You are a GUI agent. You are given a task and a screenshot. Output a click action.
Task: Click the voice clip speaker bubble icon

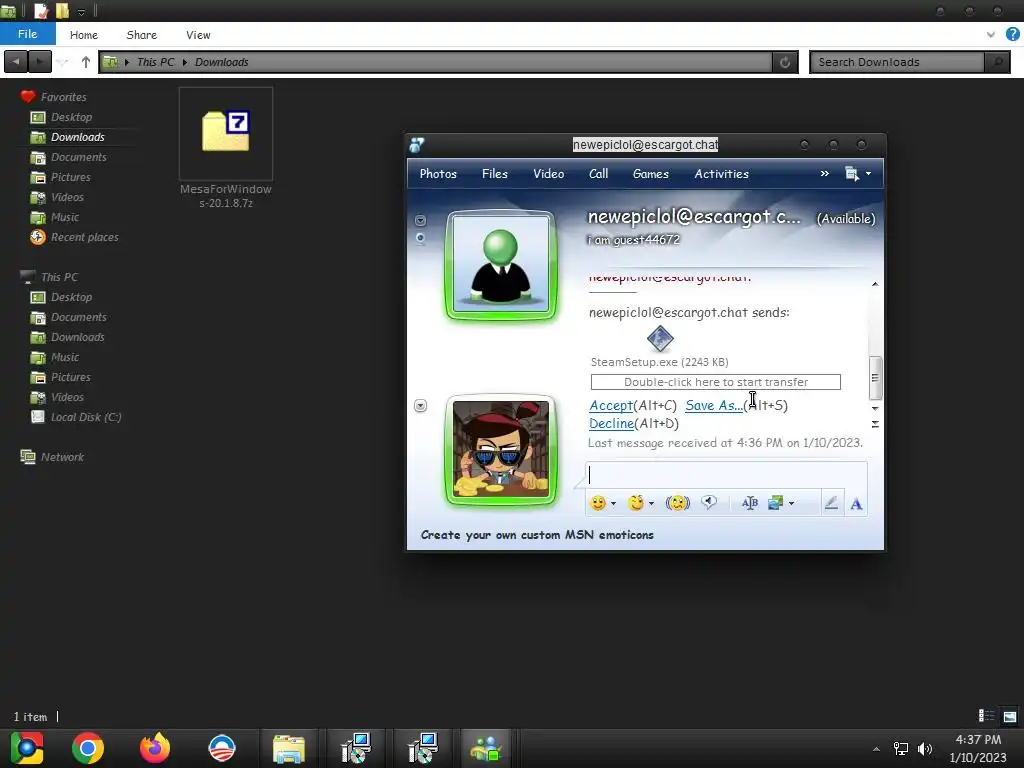click(x=709, y=502)
